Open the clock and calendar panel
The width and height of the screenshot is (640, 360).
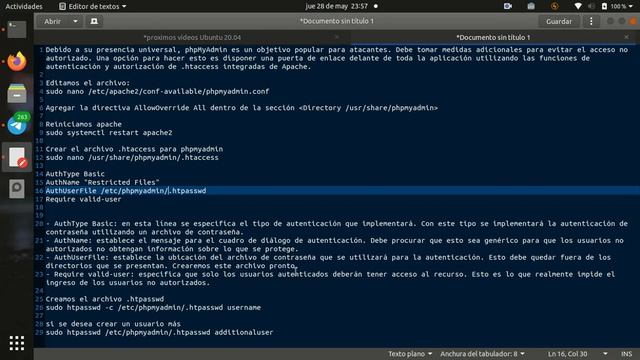(x=337, y=6)
